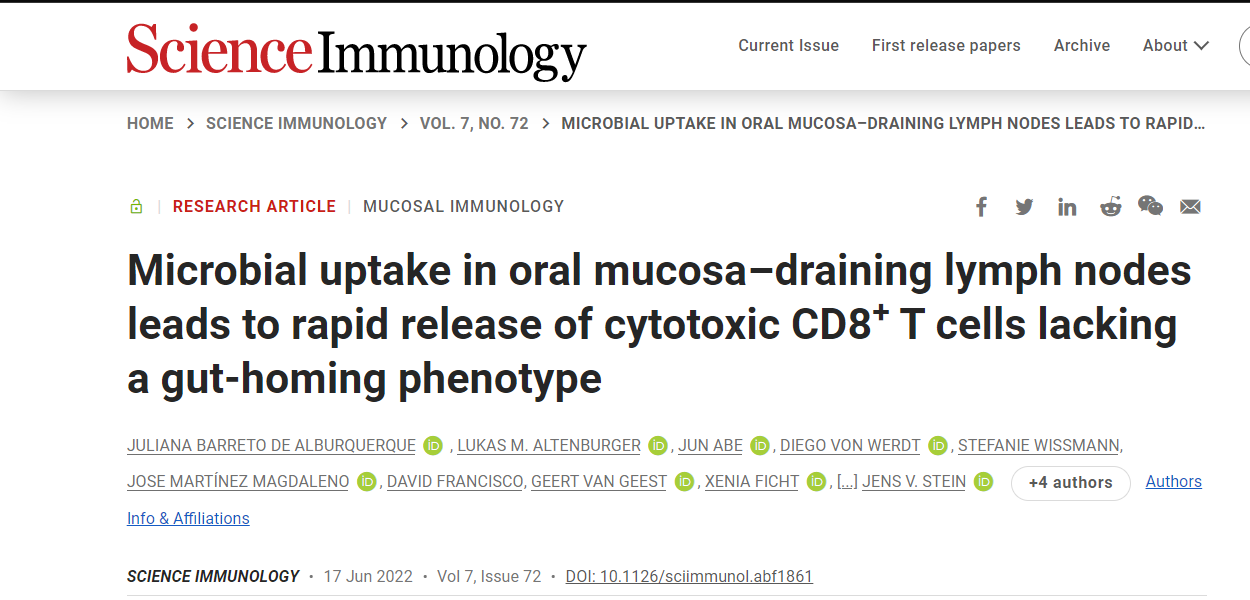Open the Current Issue menu item
The height and width of the screenshot is (600, 1250).
pos(788,46)
